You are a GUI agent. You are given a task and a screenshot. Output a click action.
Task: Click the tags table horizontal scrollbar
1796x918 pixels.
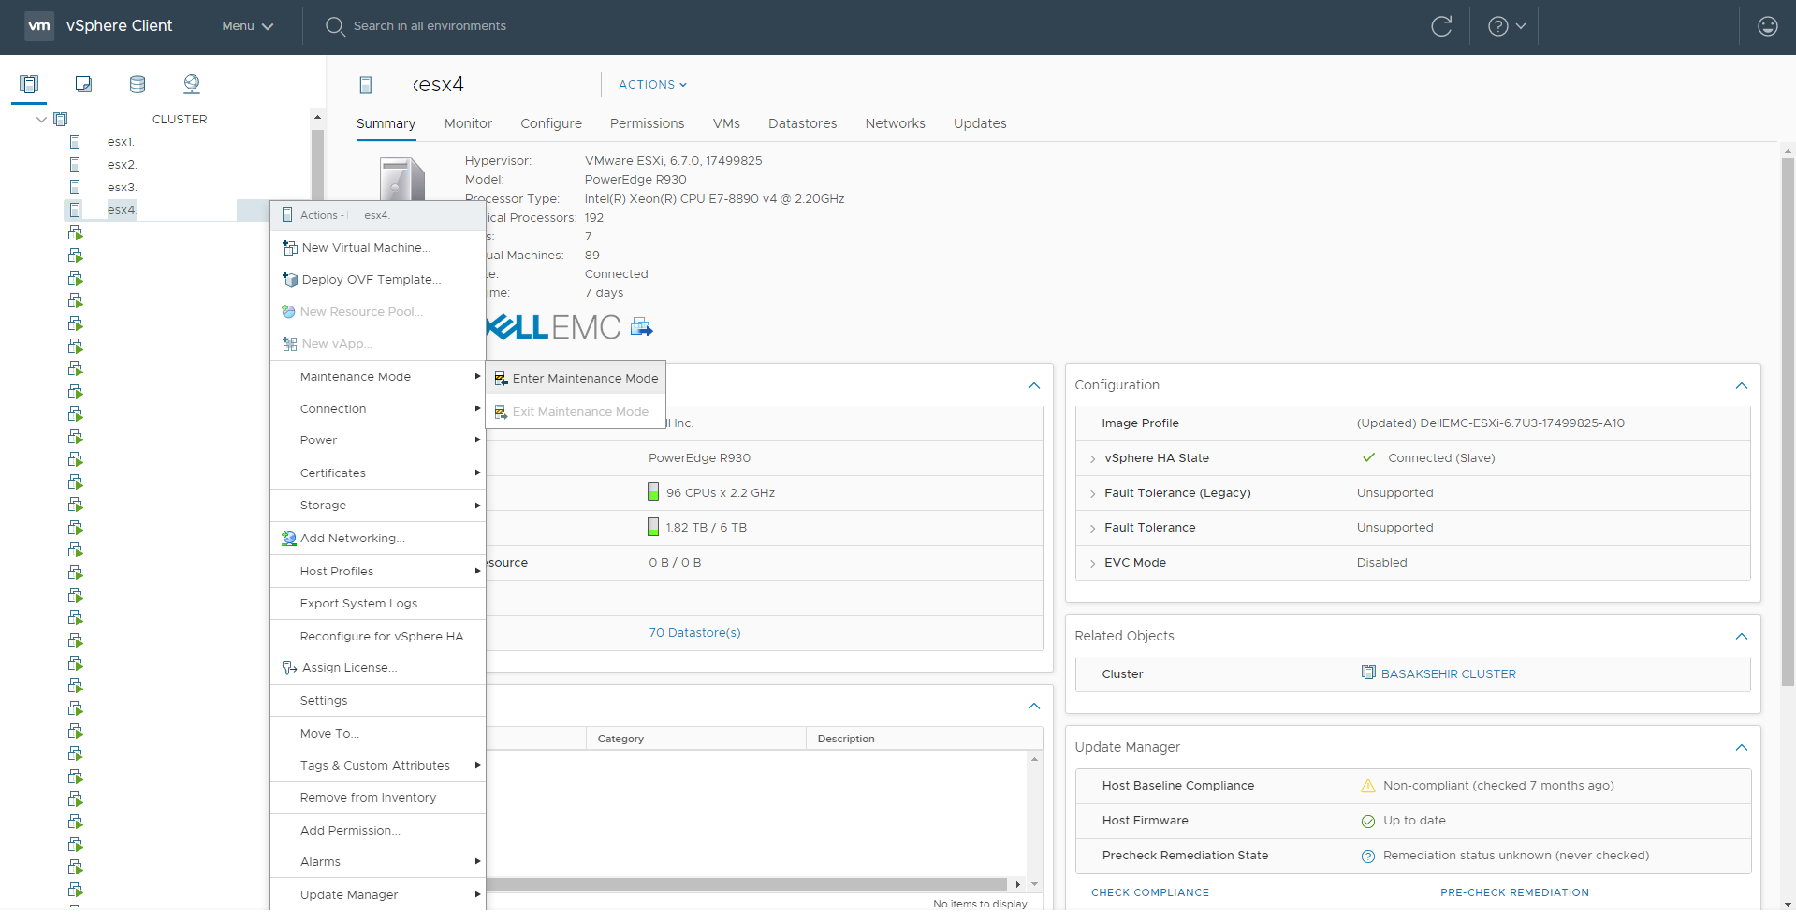[x=747, y=884]
